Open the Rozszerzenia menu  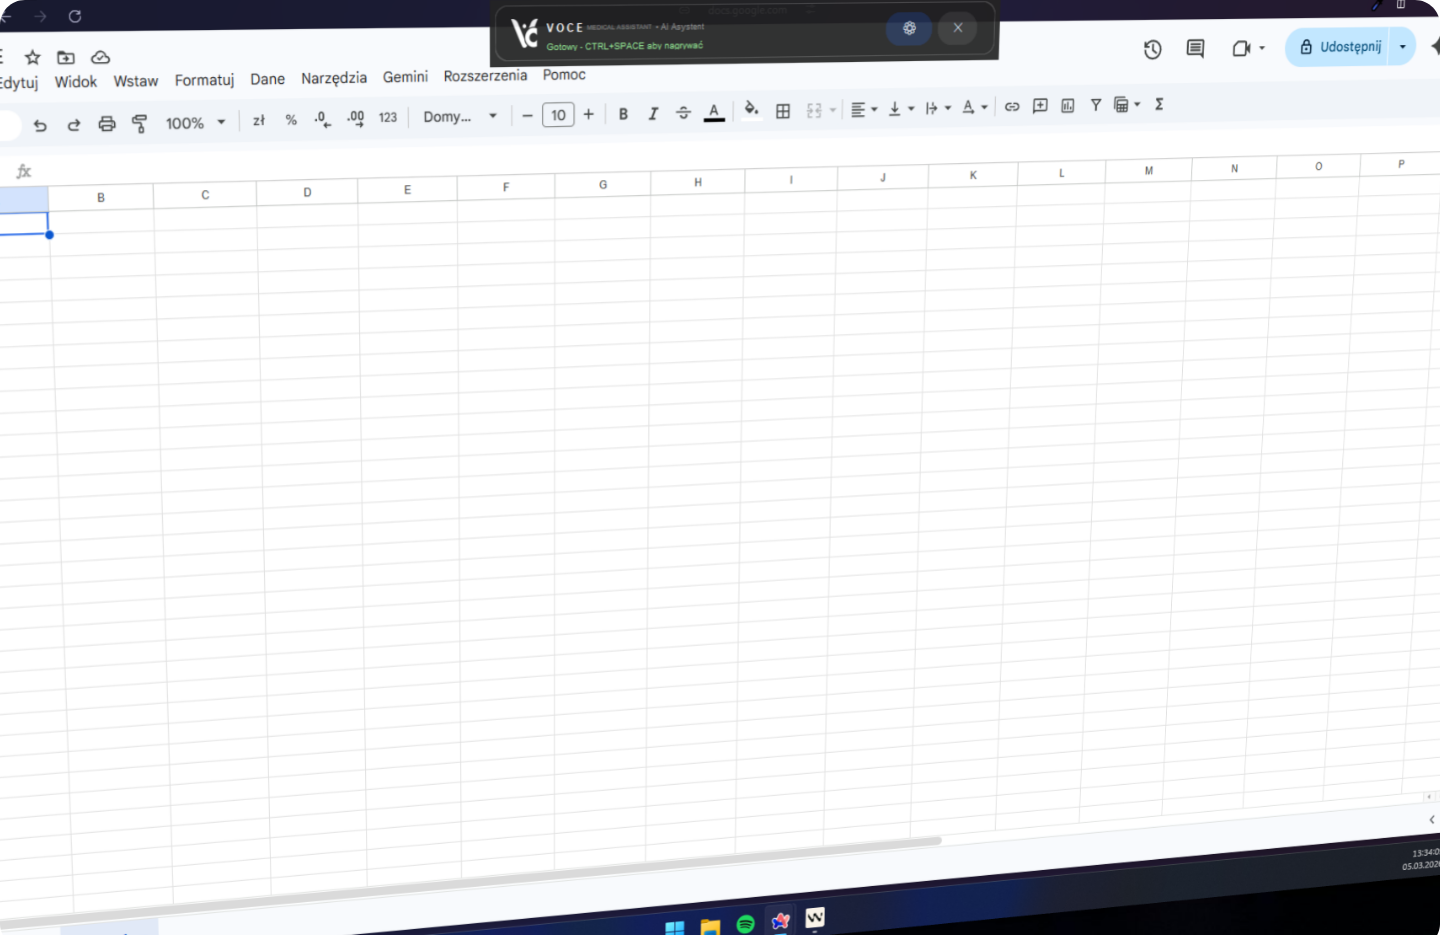click(485, 76)
